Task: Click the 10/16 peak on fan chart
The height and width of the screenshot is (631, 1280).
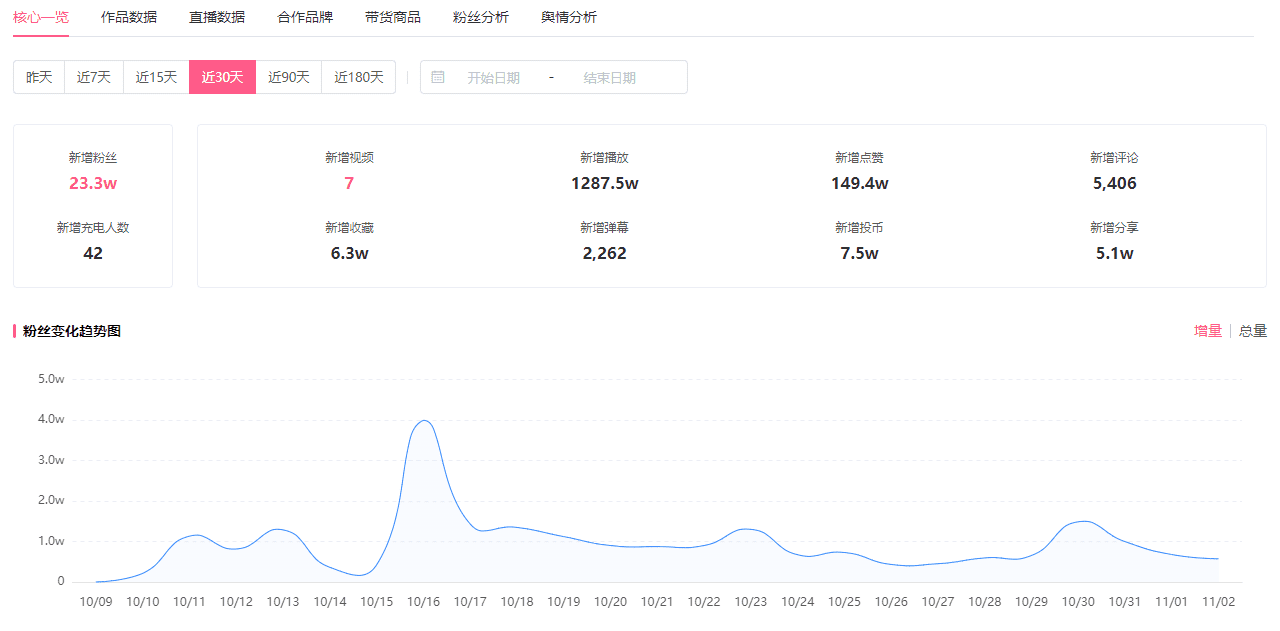Action: [x=424, y=421]
